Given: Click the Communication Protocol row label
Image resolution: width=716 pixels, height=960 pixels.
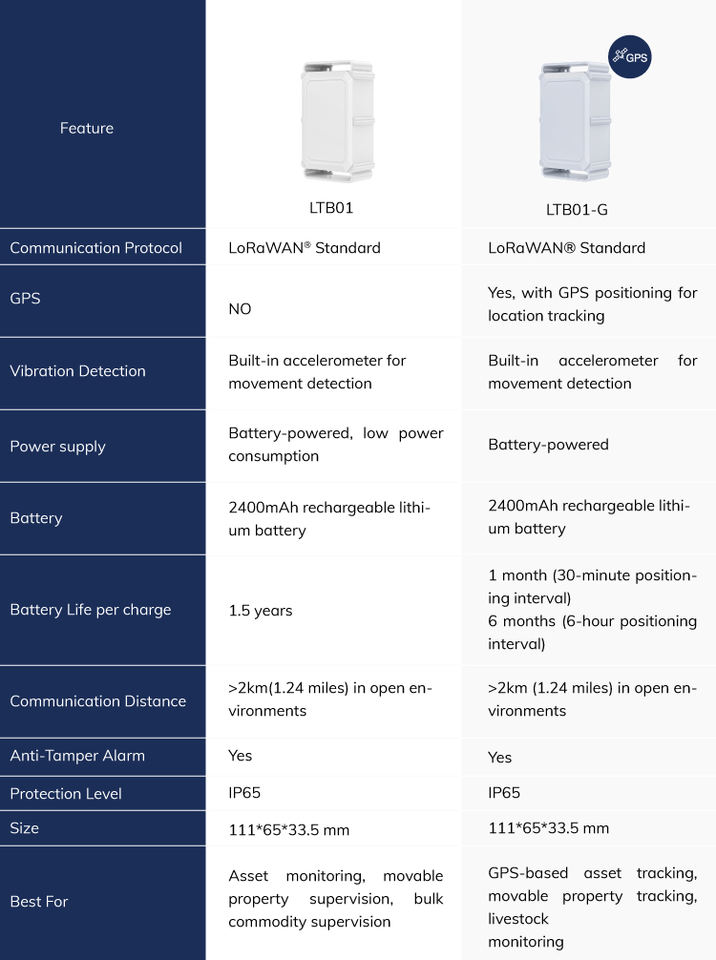Looking at the screenshot, I should 96,248.
